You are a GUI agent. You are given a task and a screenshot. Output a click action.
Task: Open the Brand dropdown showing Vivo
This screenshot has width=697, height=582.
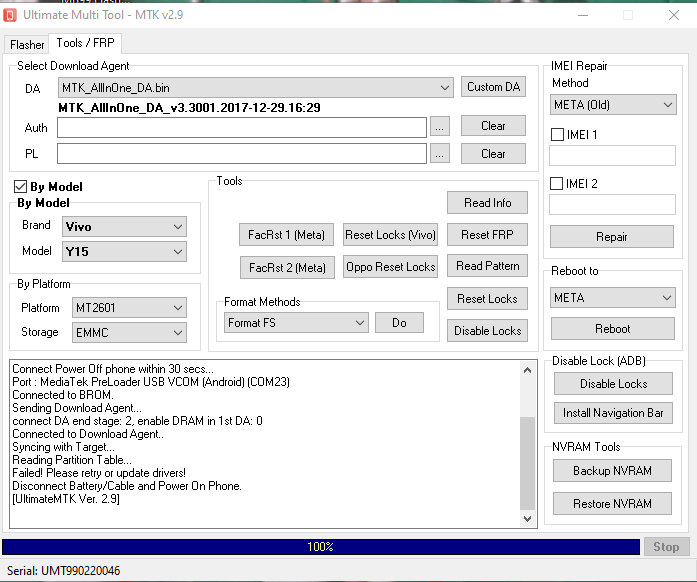pos(124,227)
